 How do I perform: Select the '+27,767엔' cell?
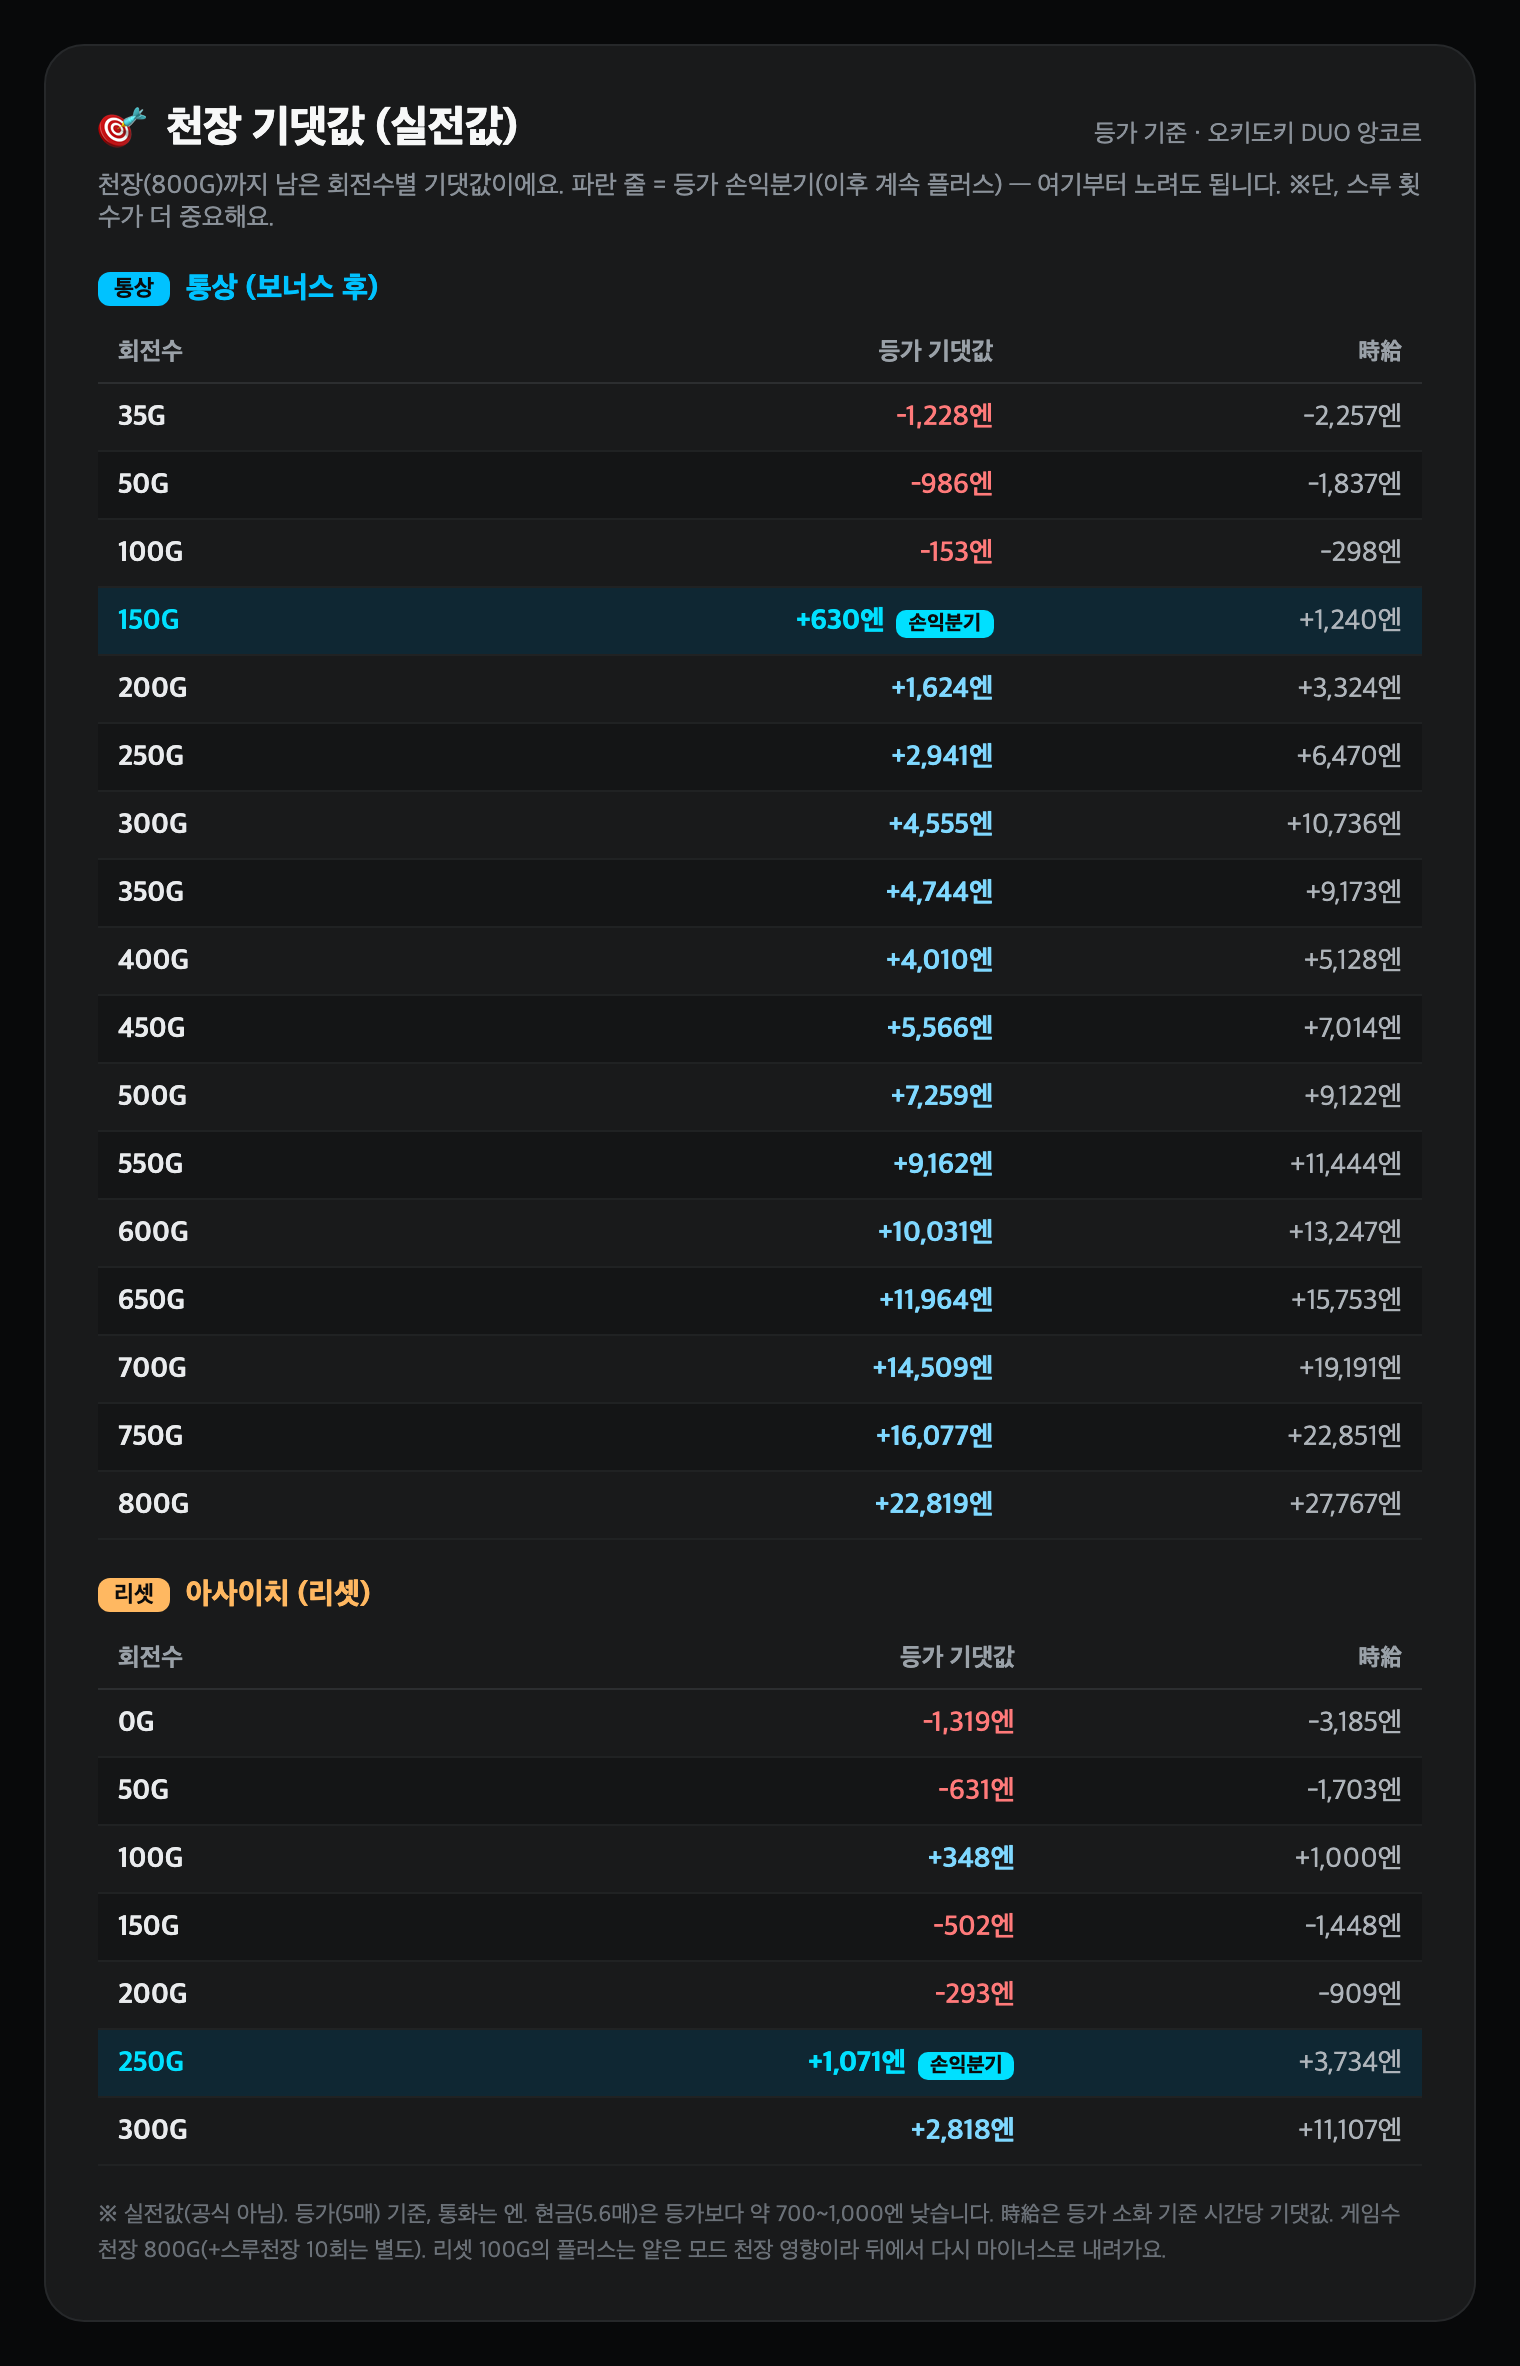click(1345, 1504)
